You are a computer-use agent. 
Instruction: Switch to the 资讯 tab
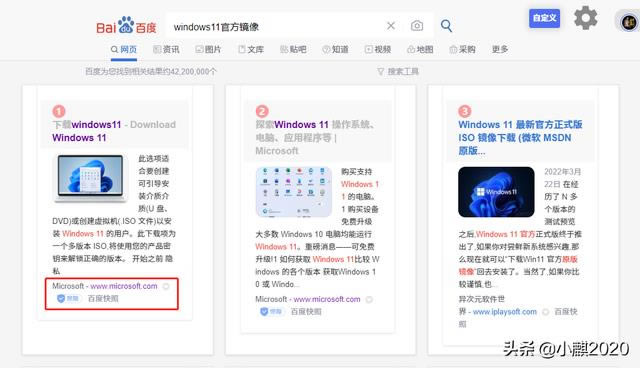click(x=166, y=49)
